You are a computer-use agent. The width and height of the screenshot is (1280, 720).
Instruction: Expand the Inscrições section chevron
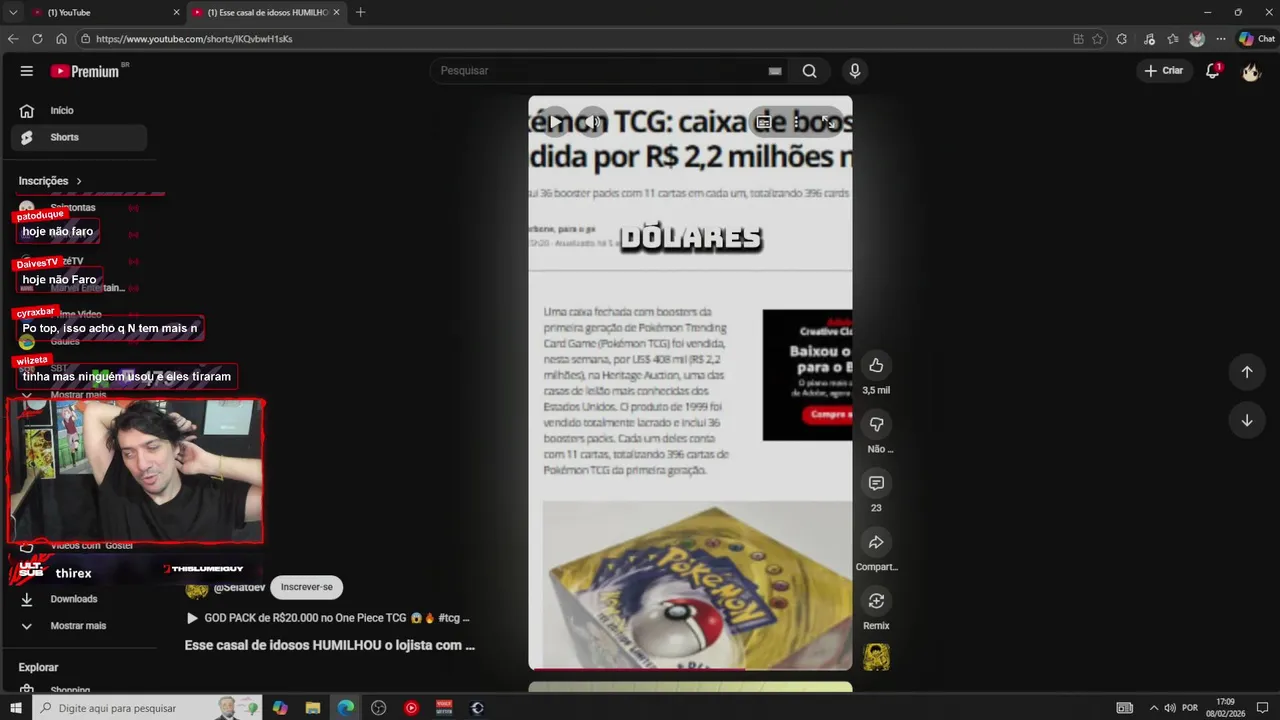79,181
